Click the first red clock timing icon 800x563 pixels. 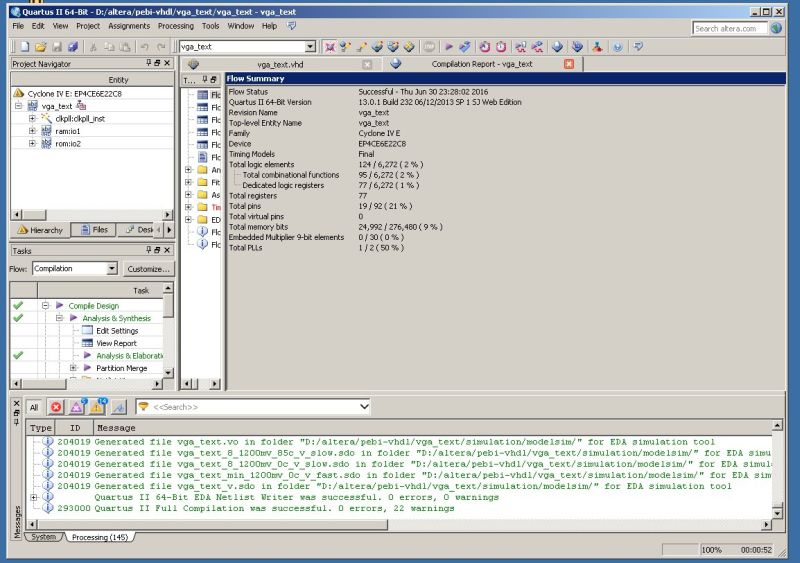coord(485,47)
